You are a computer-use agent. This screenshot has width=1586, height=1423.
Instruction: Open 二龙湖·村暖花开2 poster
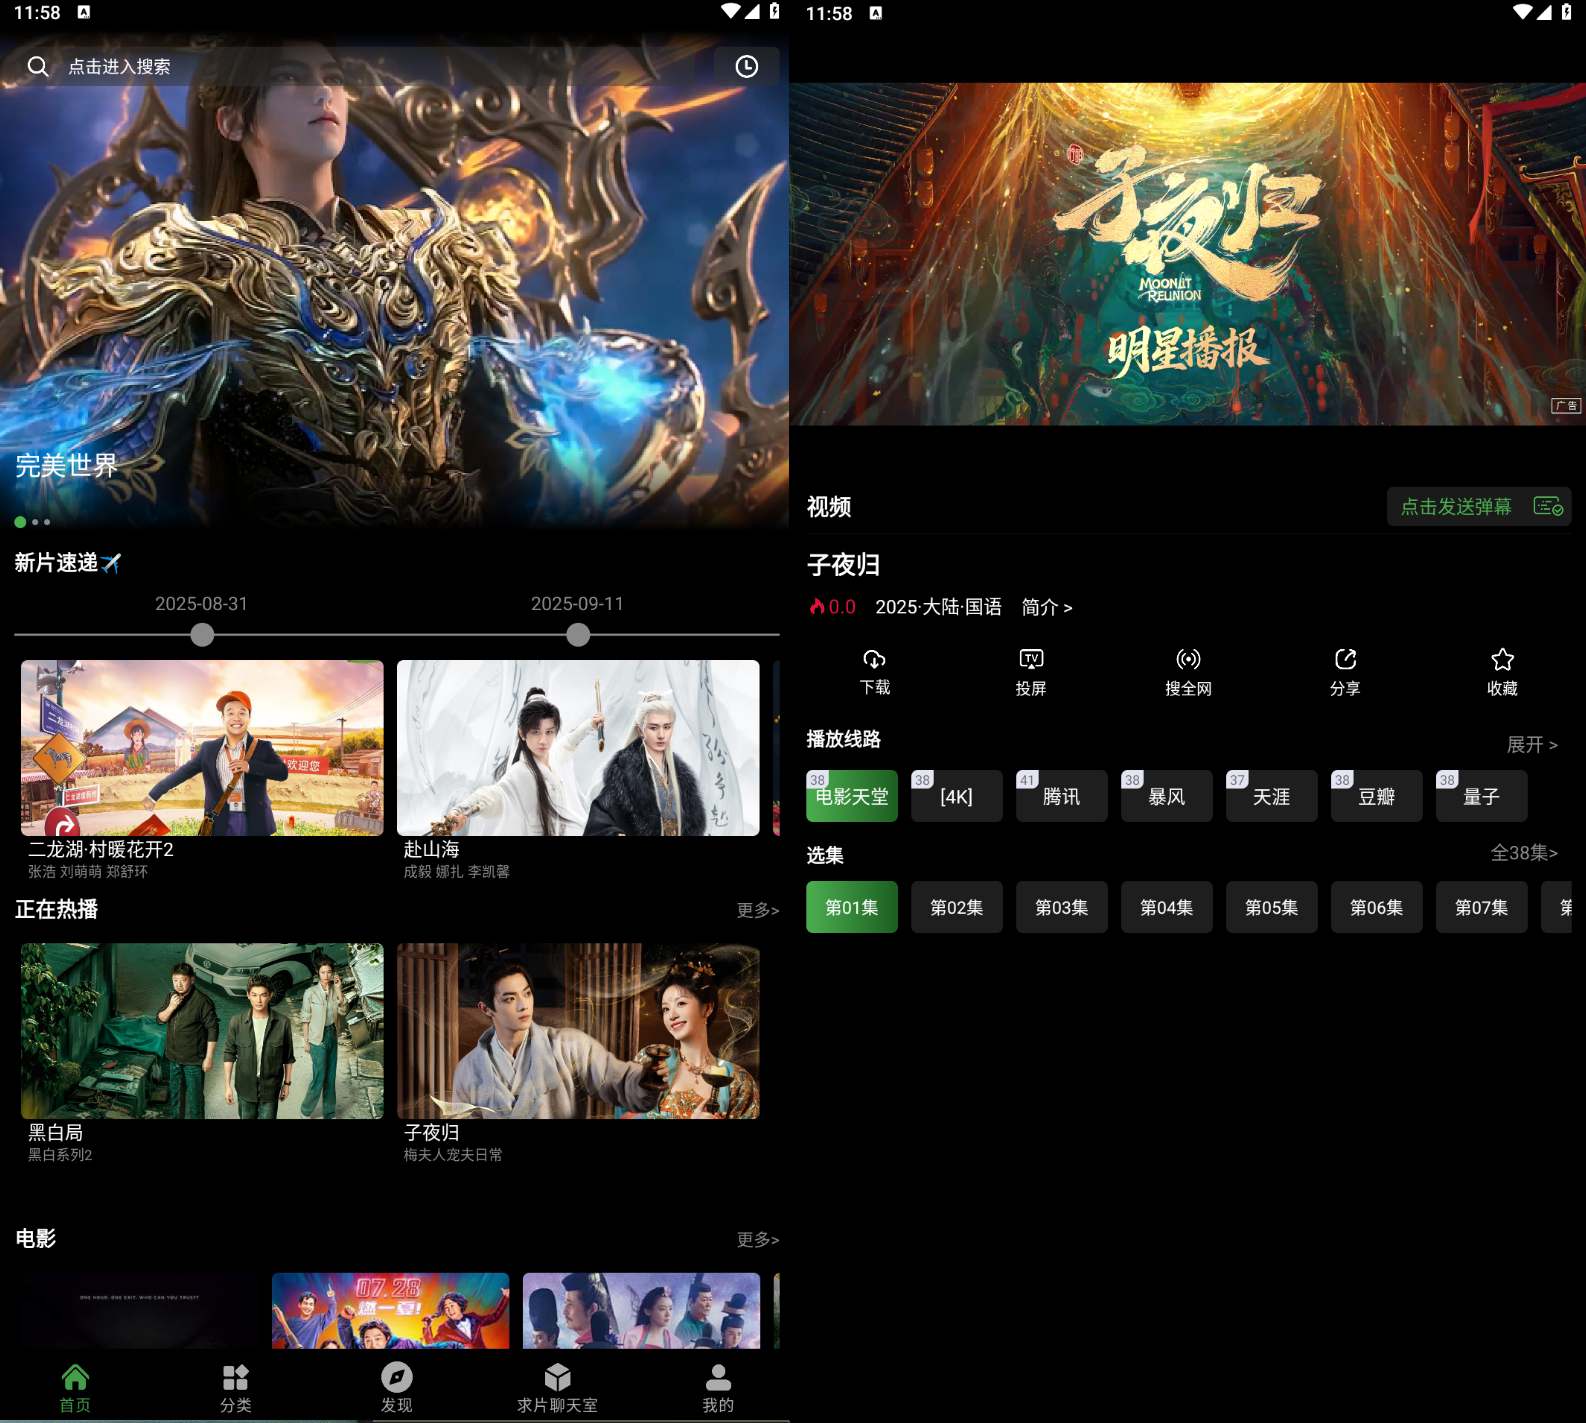[x=202, y=748]
